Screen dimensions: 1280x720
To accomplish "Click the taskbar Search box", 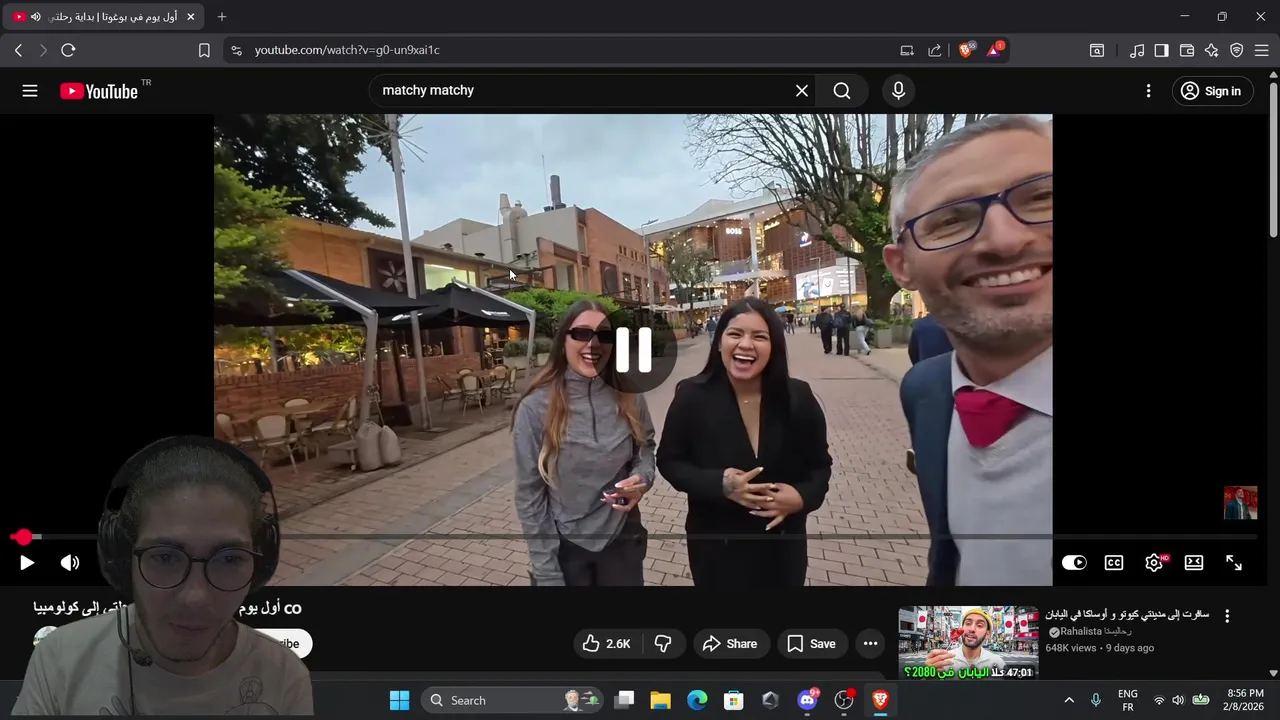I will point(512,700).
